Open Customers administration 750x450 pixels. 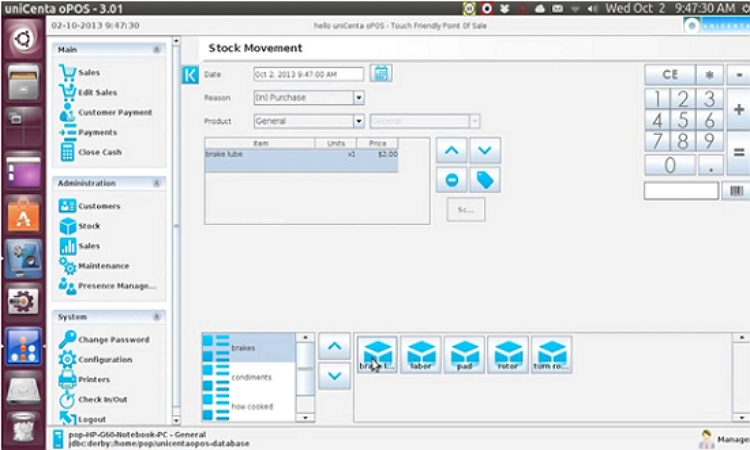[x=89, y=206]
